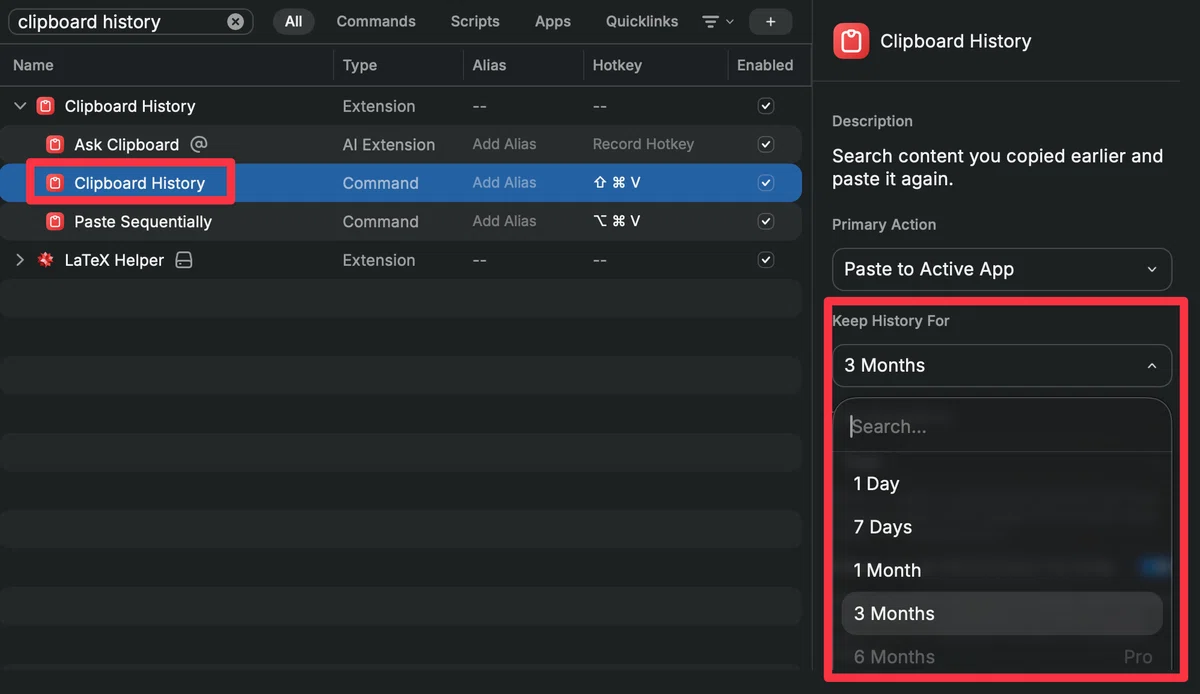Toggle the Clipboard History extension enabled checkbox
The image size is (1200, 694).
coord(766,106)
